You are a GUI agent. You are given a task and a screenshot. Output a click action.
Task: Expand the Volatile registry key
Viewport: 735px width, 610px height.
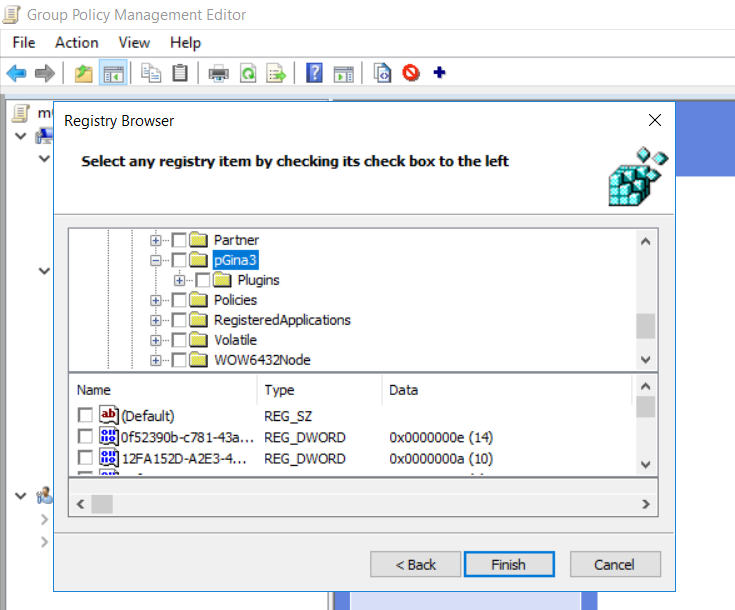(x=156, y=340)
